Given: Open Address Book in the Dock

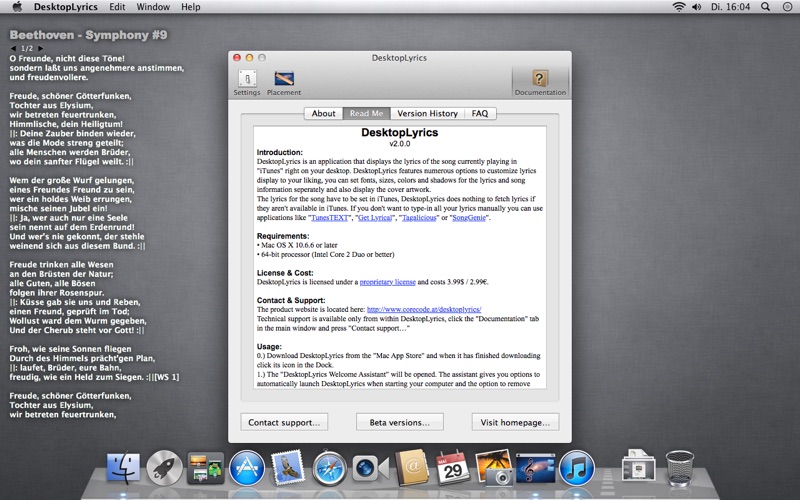Looking at the screenshot, I should pos(412,467).
